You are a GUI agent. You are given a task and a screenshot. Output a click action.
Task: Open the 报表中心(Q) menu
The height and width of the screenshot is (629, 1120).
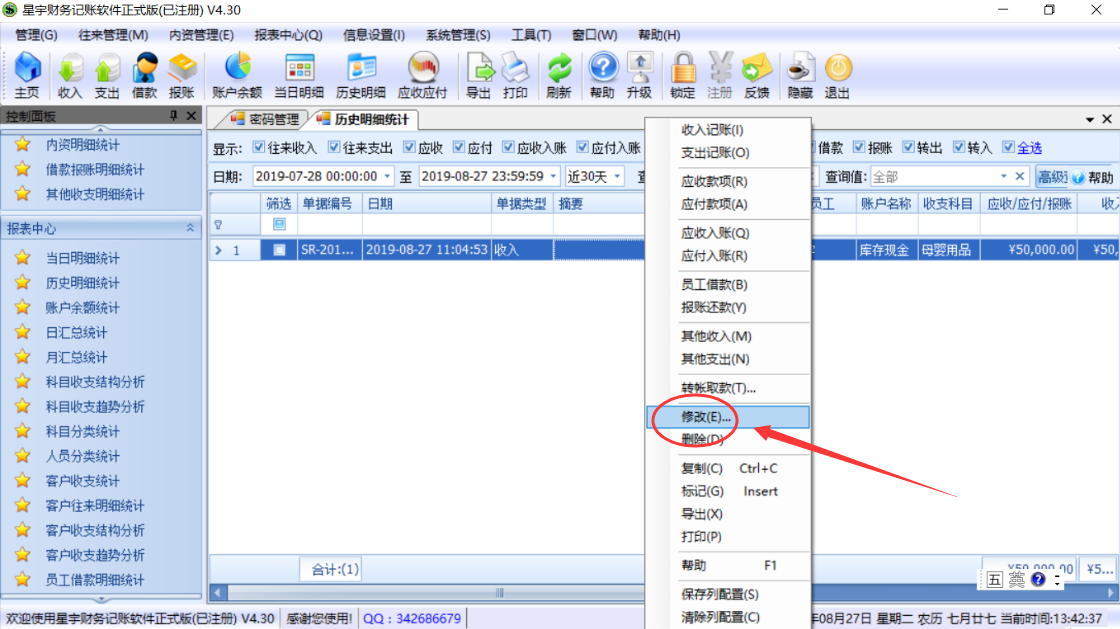coord(288,34)
